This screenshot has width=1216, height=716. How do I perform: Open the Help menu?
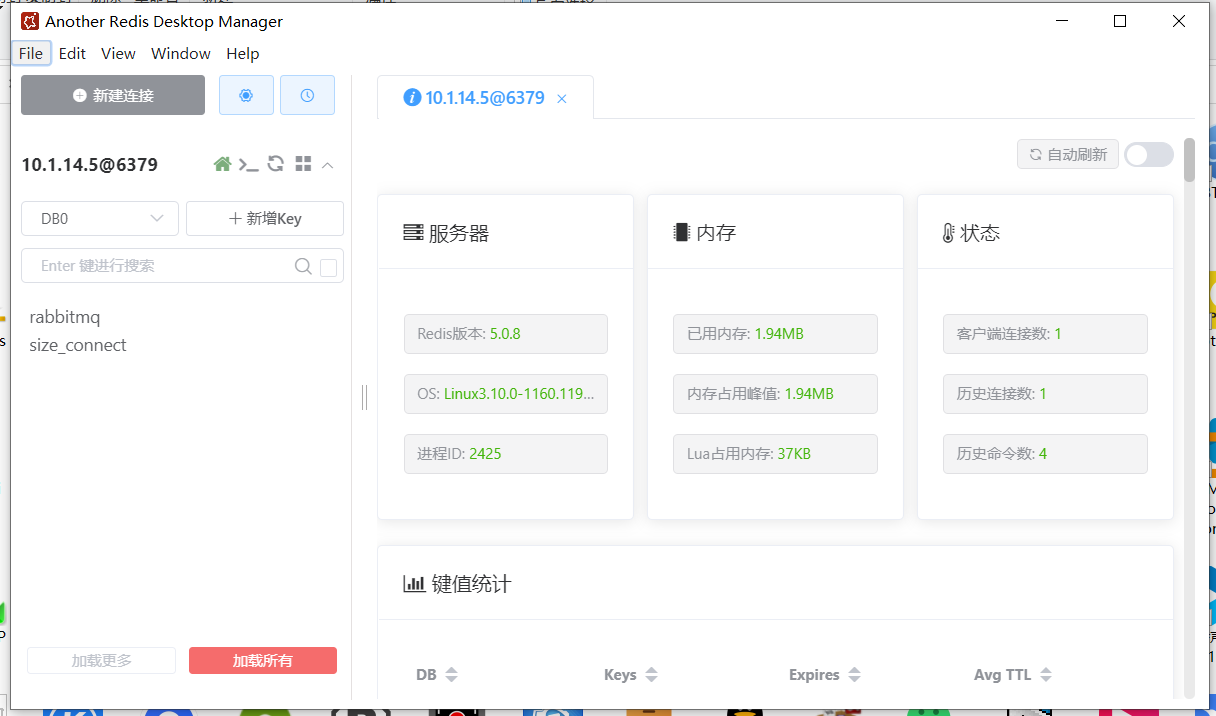click(x=242, y=53)
